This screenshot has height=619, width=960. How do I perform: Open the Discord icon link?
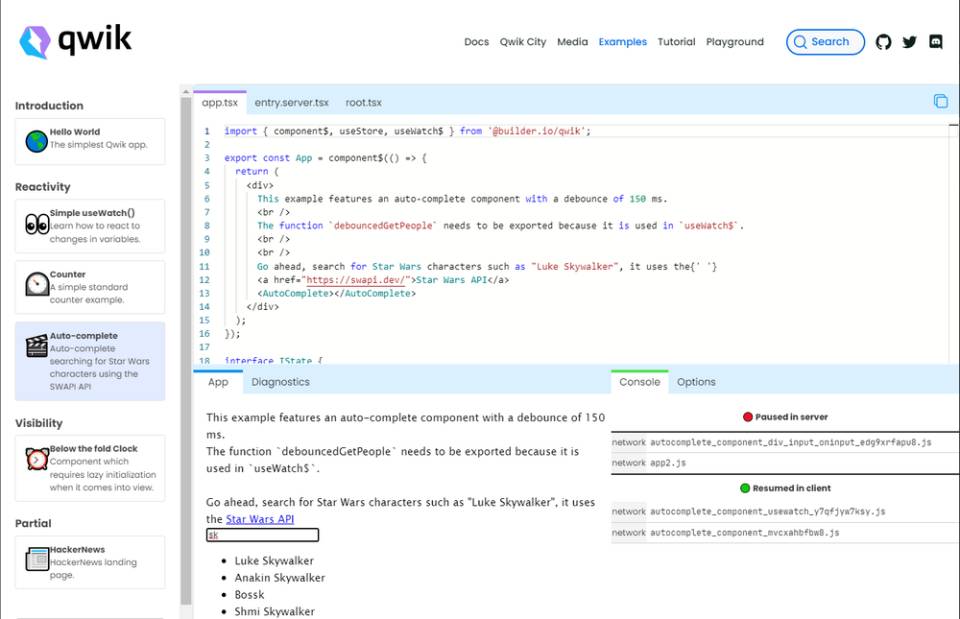936,42
